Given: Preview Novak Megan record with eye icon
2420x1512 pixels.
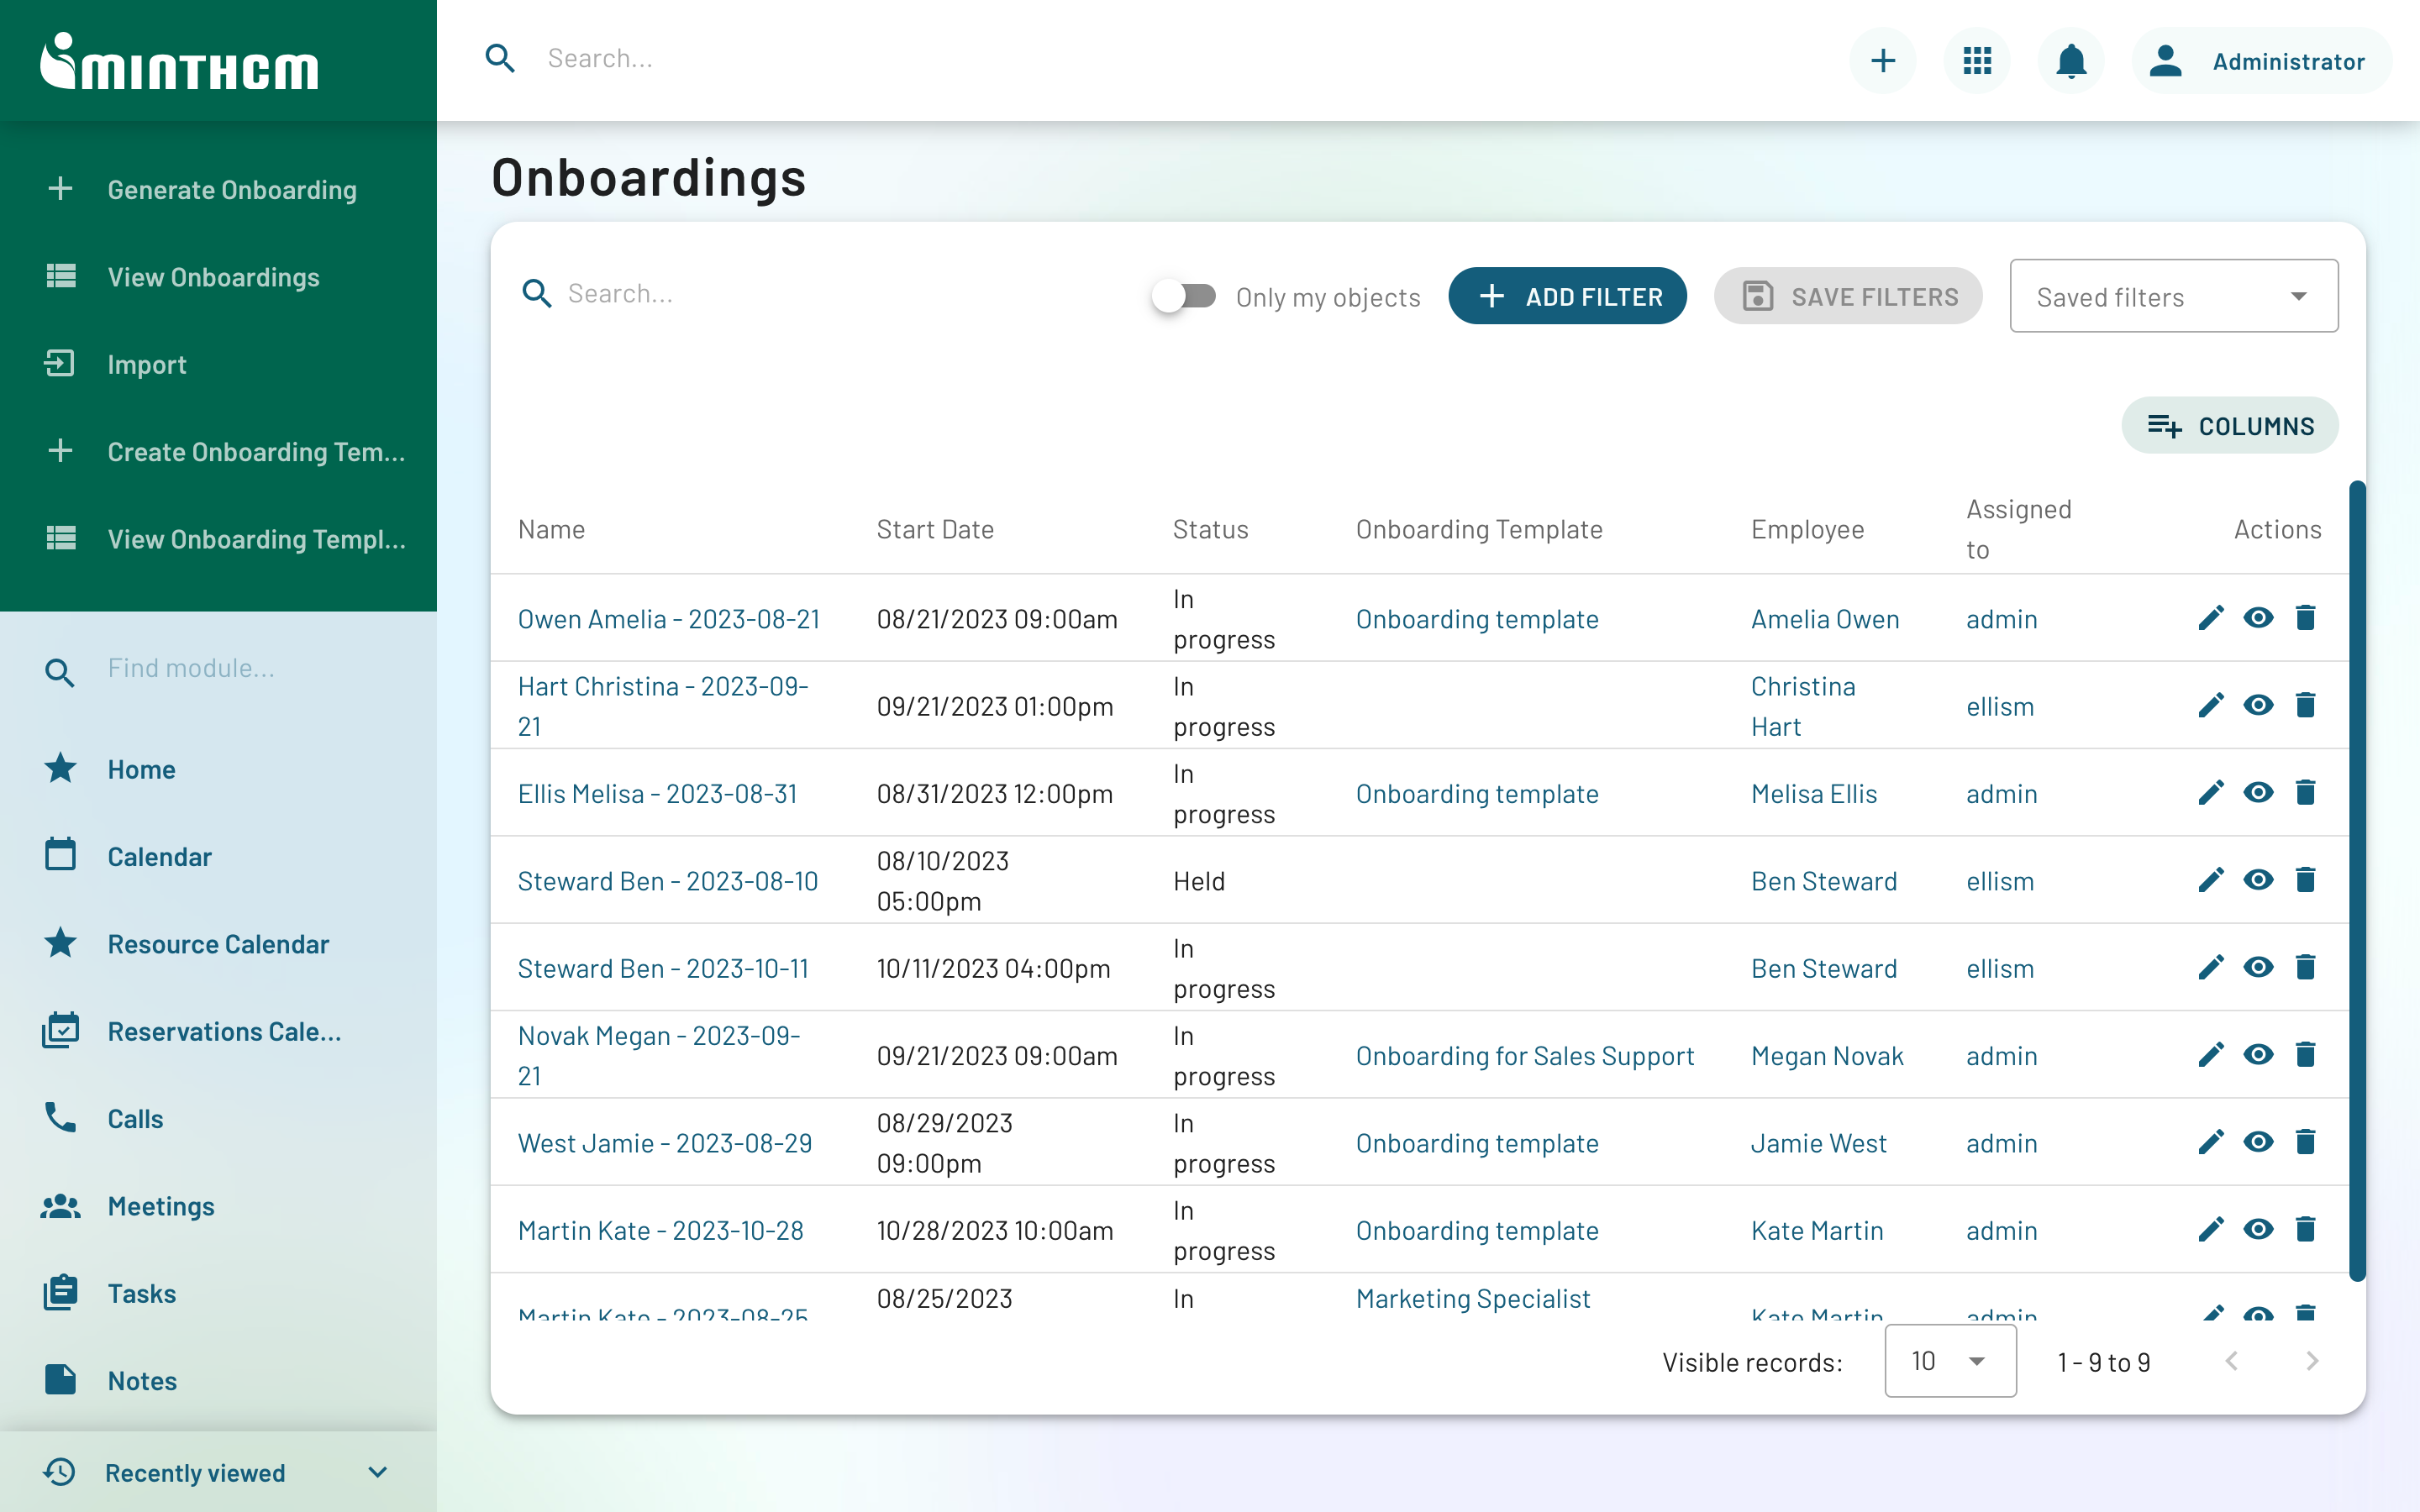Looking at the screenshot, I should [2258, 1054].
